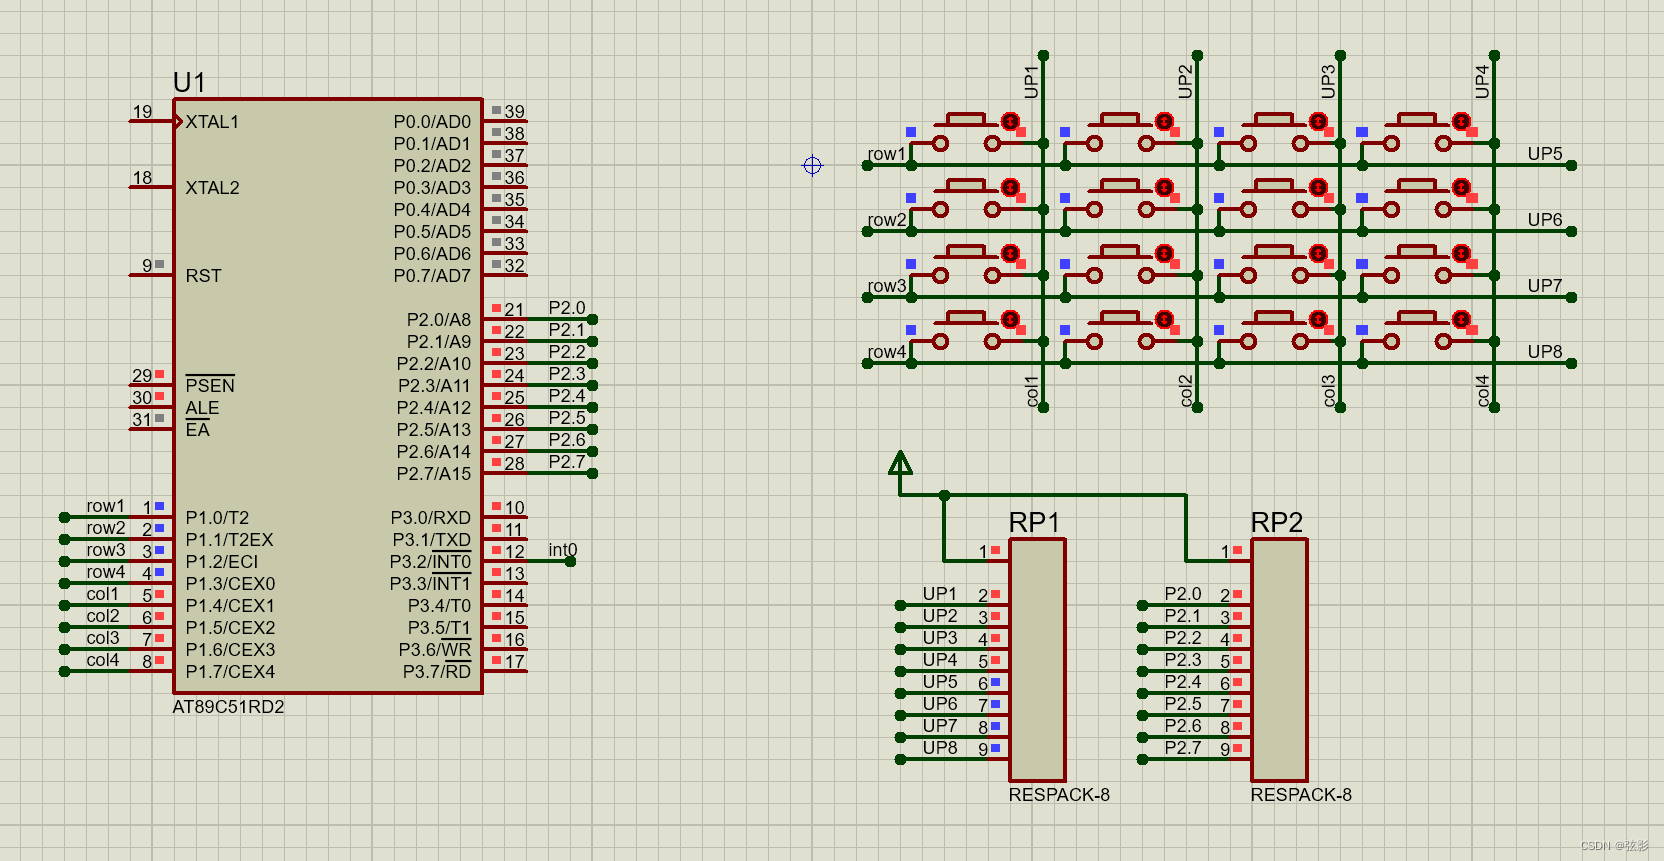Click the EA pin name on U1

coord(197,430)
